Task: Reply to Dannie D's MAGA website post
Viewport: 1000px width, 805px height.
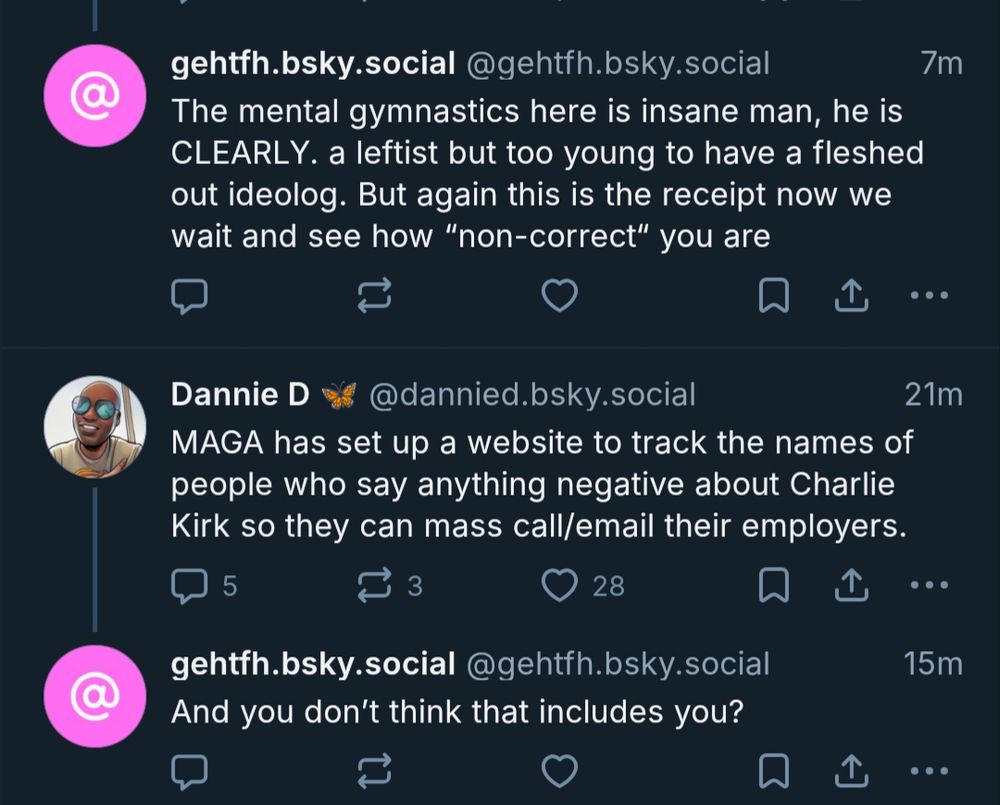Action: pyautogui.click(x=188, y=585)
